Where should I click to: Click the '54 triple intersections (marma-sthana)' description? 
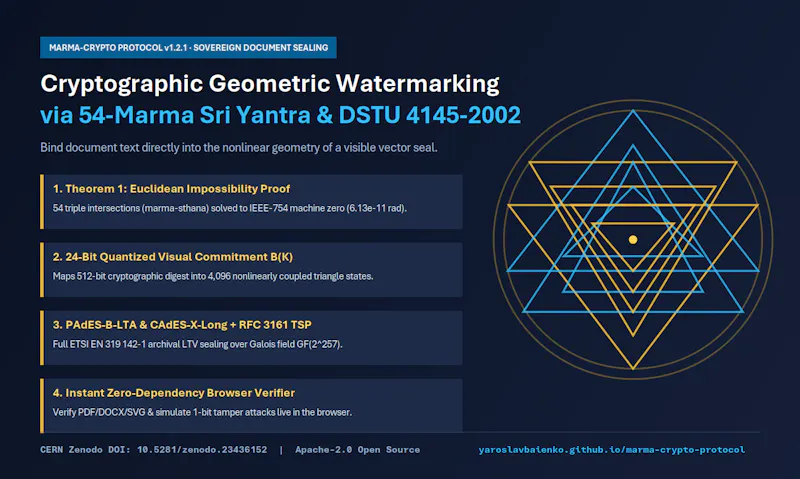pos(230,208)
